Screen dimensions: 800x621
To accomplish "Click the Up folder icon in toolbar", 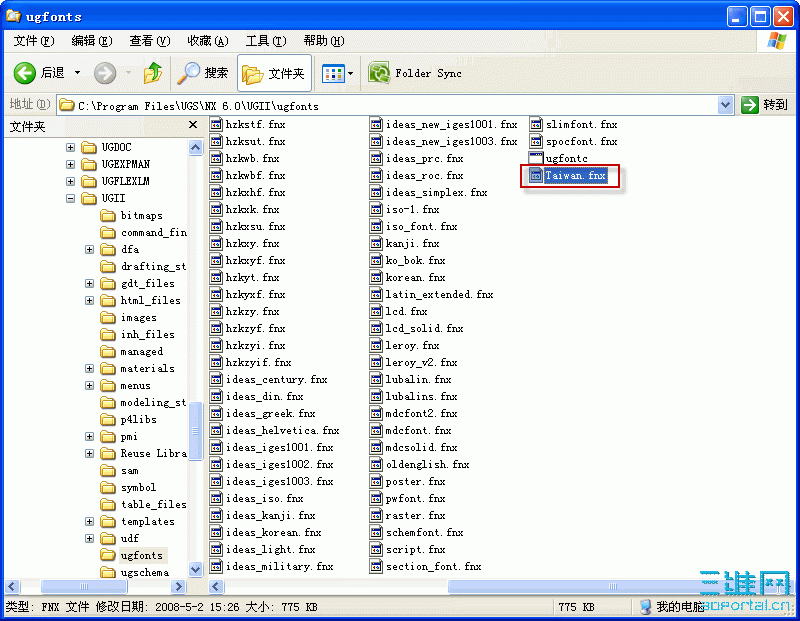I will (x=154, y=72).
